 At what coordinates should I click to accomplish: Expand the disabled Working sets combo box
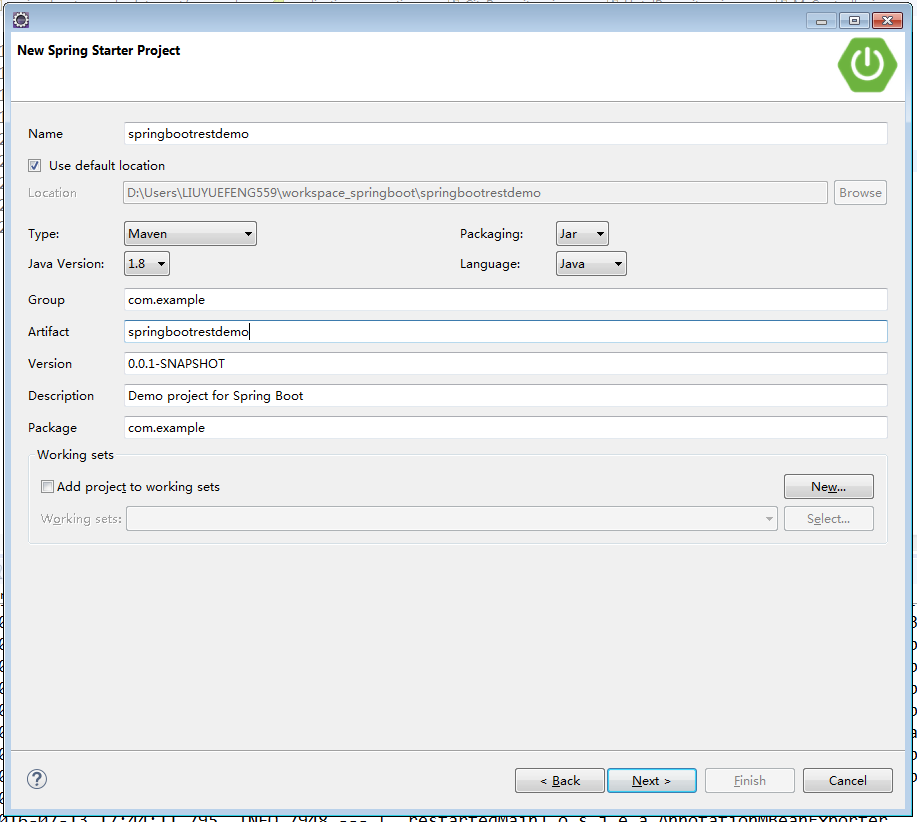point(451,519)
